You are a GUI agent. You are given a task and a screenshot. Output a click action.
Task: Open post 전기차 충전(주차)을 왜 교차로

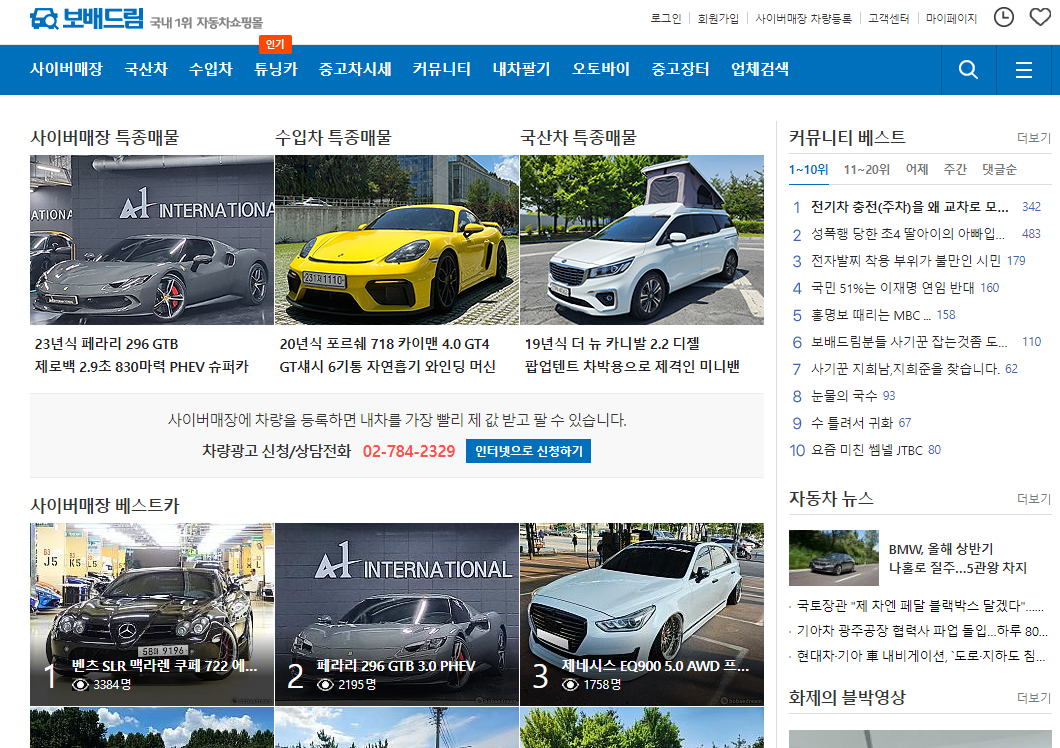[909, 207]
